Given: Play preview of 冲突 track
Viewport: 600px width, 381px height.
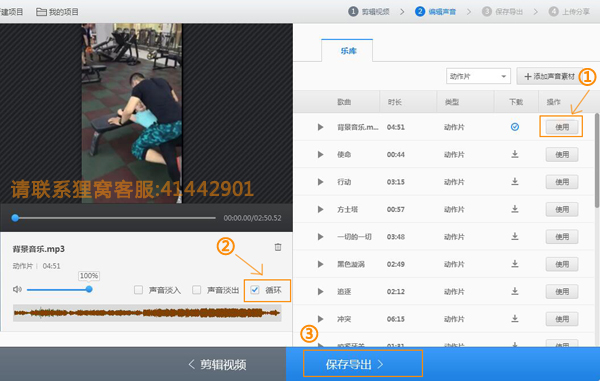Looking at the screenshot, I should [x=321, y=319].
